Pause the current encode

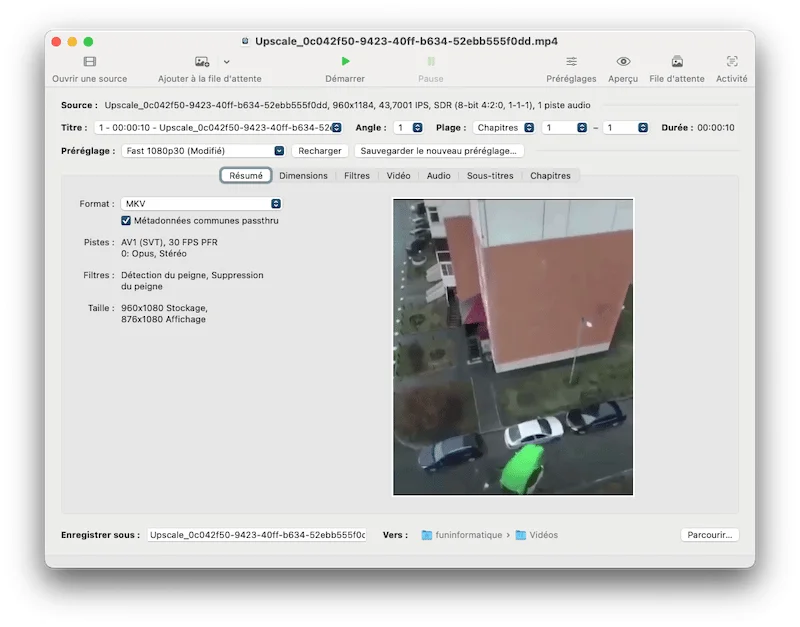pos(431,67)
